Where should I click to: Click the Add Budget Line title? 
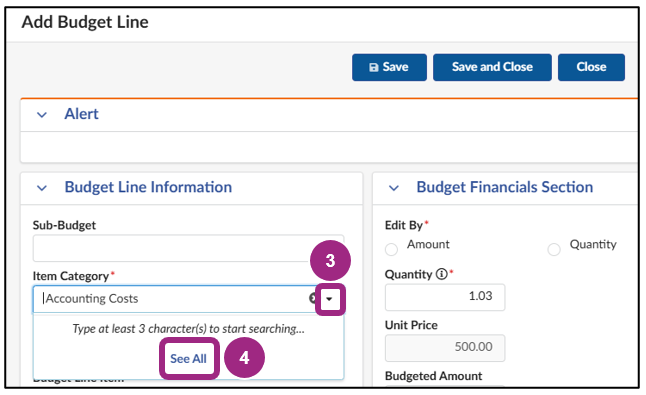(x=85, y=22)
